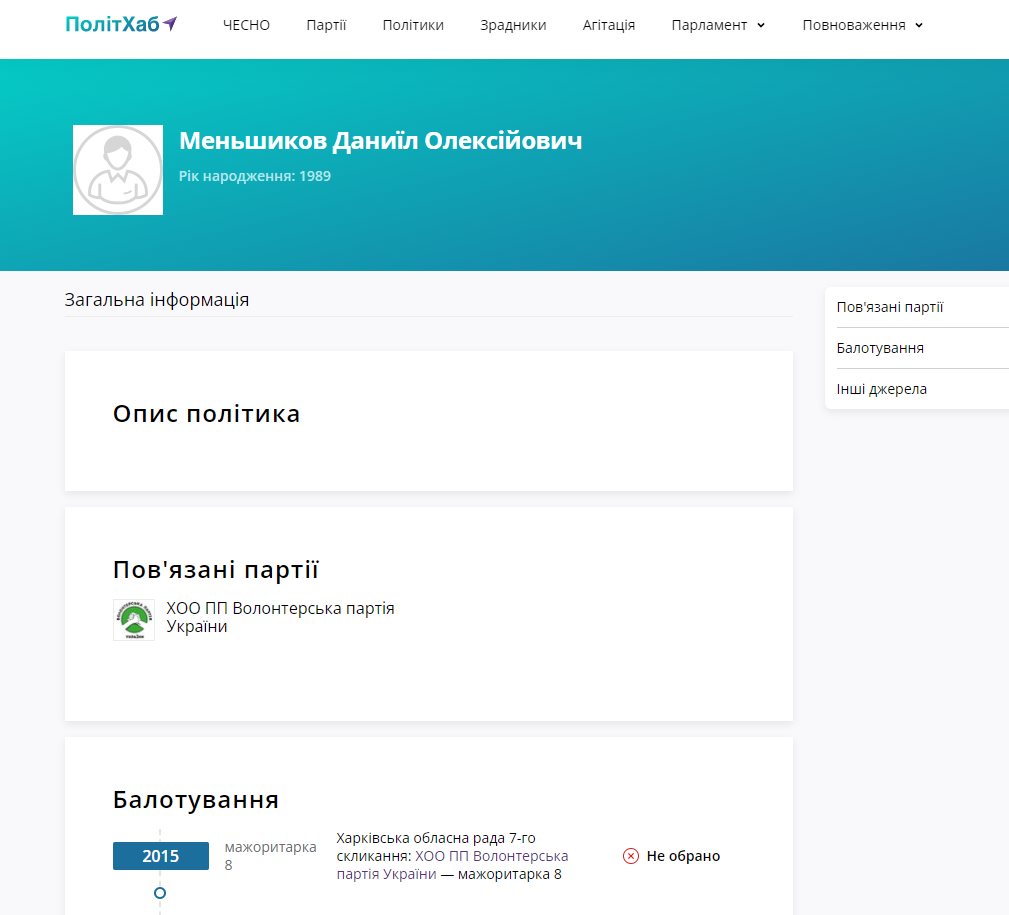Click the Не обрано status text

[x=683, y=856]
